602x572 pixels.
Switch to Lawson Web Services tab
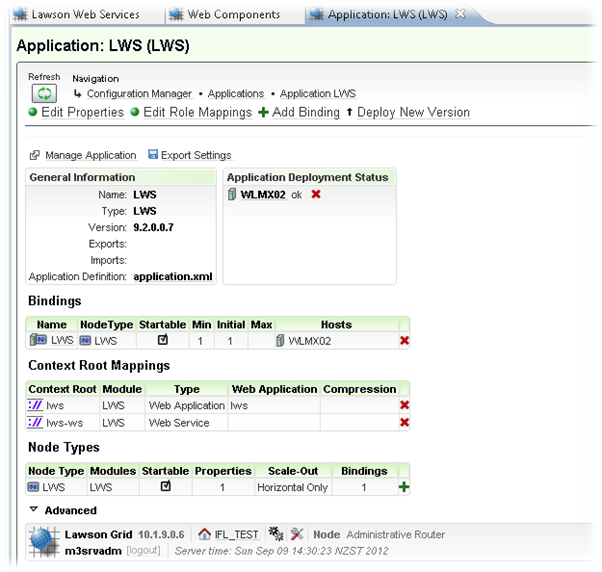76,15
